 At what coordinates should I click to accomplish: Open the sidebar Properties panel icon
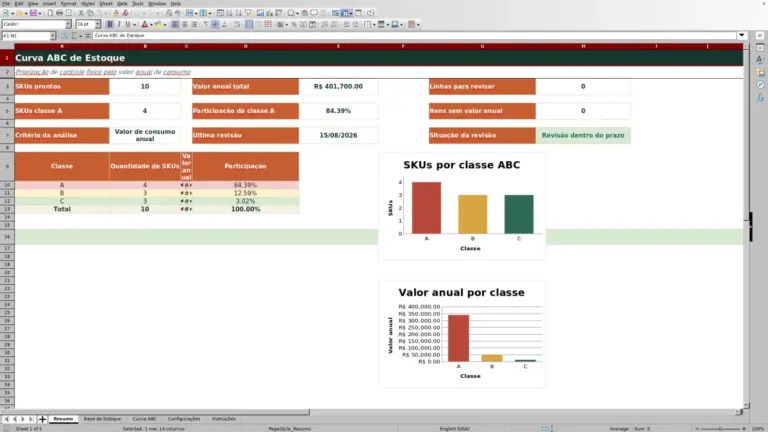coord(760,48)
